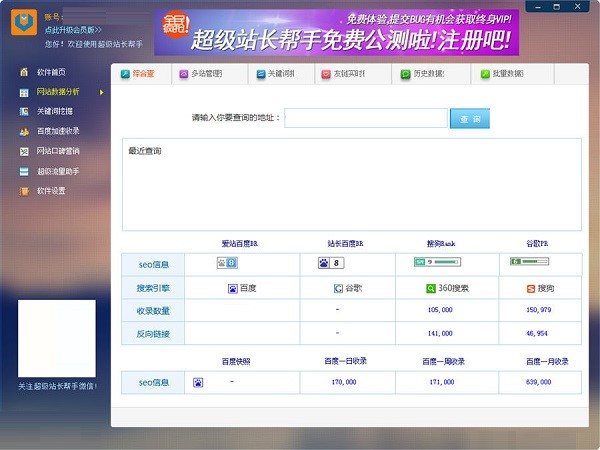Click the 查询 search button
600x450 pixels.
[470, 119]
